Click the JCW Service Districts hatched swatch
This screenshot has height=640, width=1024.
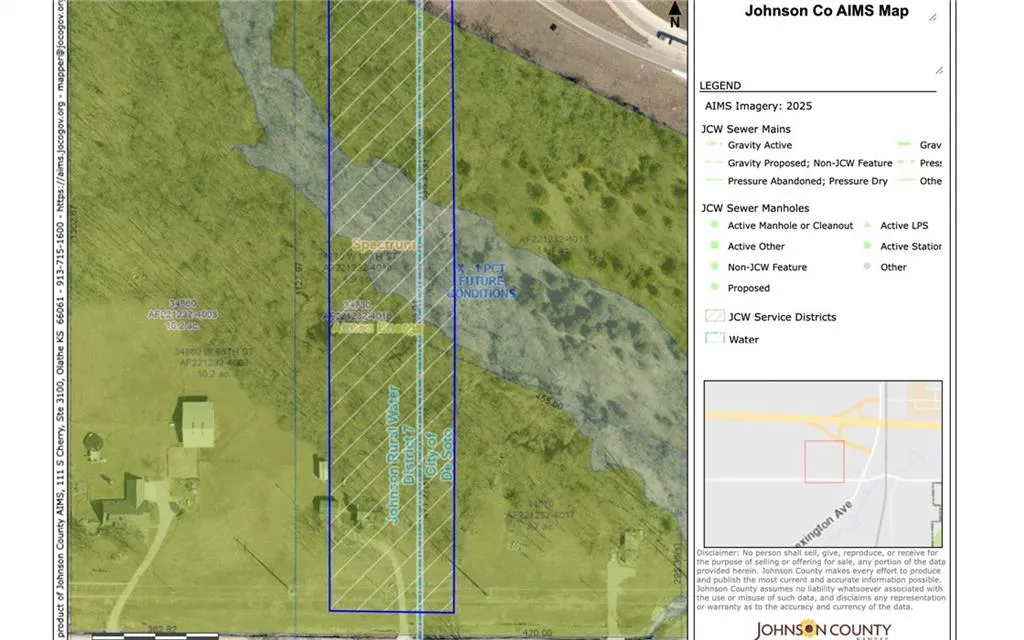(715, 316)
